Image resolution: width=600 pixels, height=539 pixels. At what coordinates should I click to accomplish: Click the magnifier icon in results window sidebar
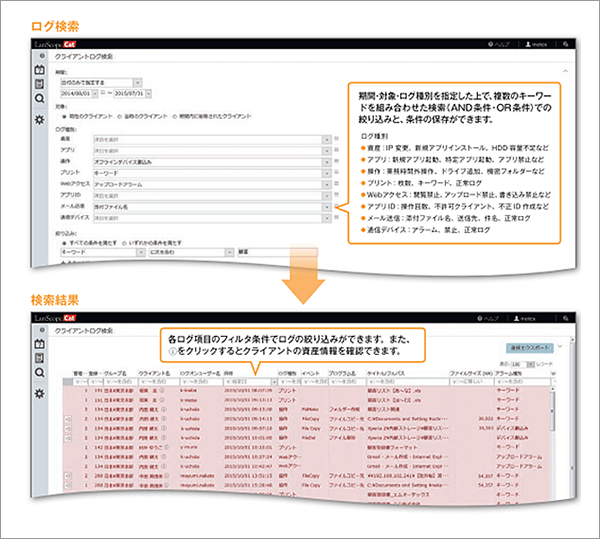[x=39, y=373]
